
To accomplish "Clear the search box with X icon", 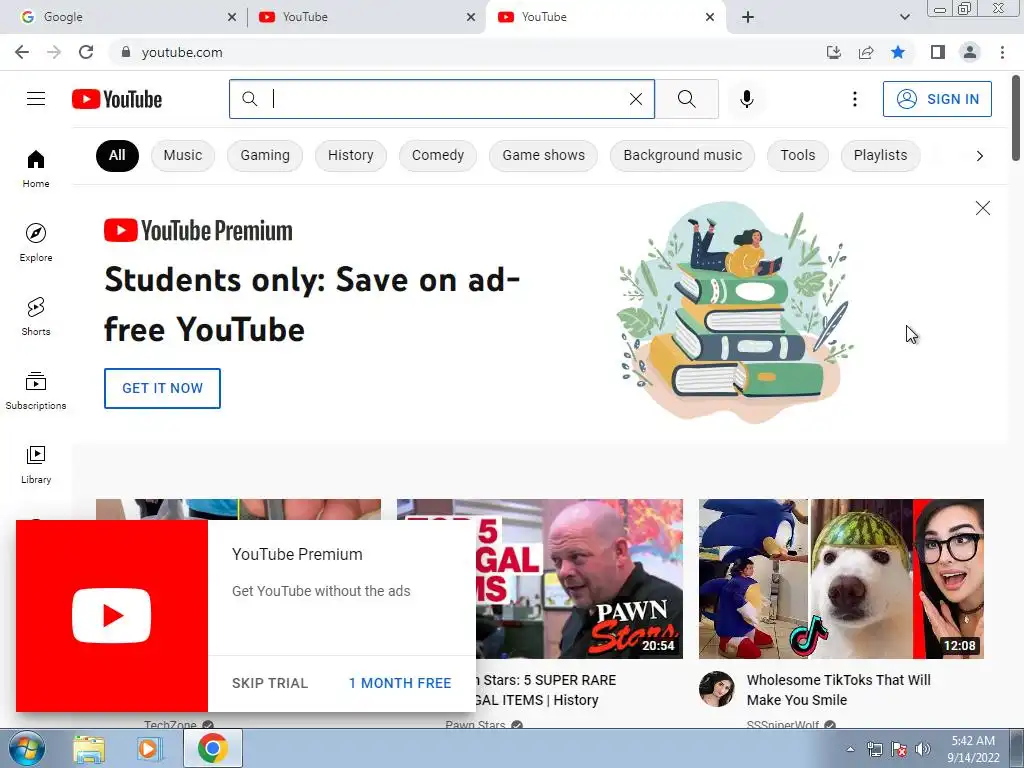I will [635, 99].
